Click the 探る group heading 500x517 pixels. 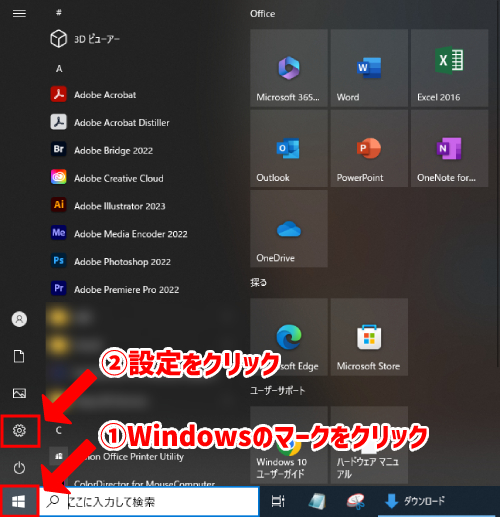(x=258, y=283)
